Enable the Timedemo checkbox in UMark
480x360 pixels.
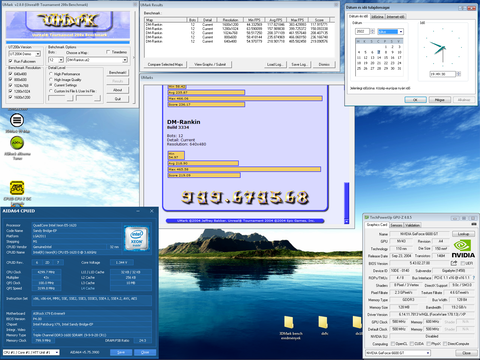coord(108,52)
